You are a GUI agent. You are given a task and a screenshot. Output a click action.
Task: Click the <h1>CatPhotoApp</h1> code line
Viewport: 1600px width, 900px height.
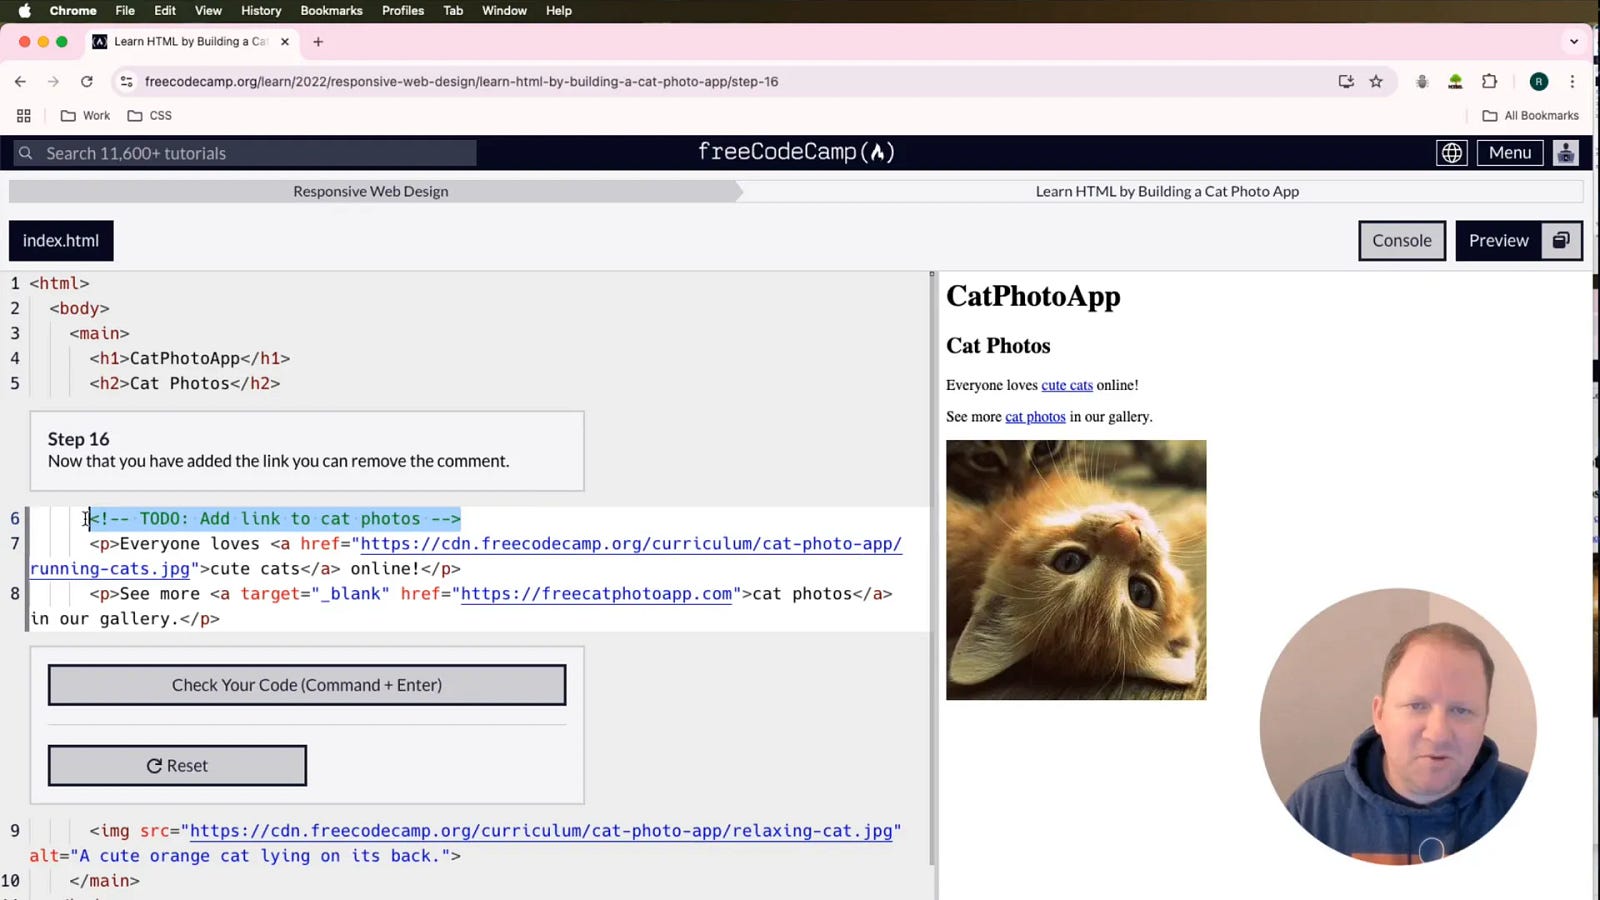pos(190,358)
